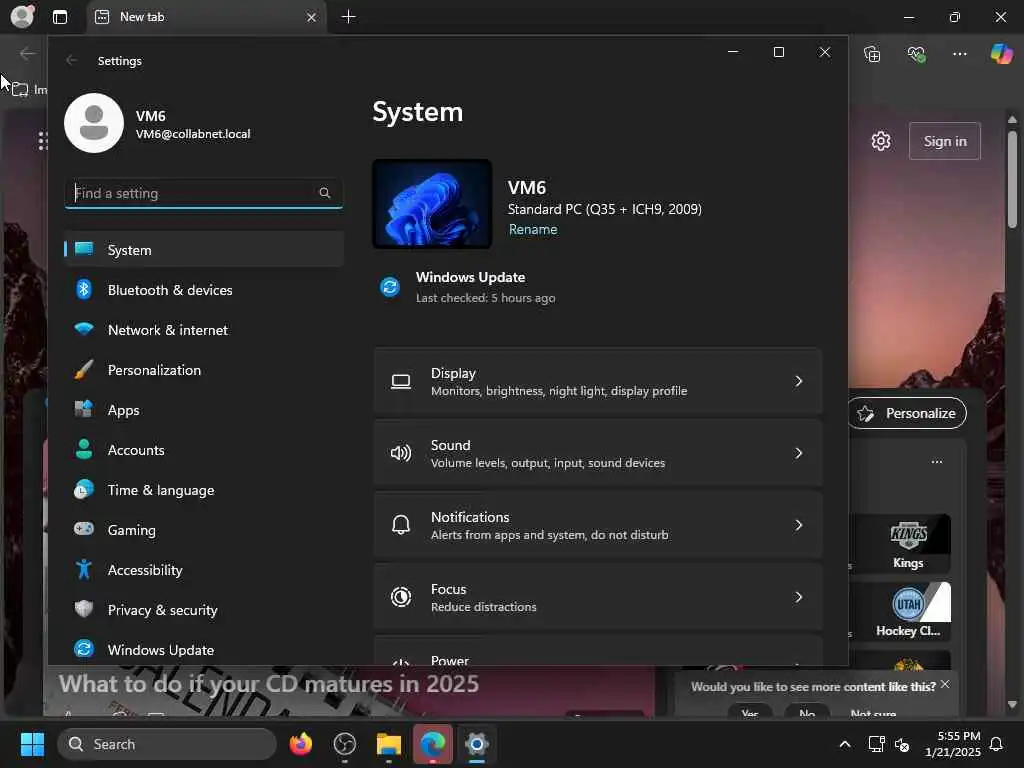Open the Windows Update status tile
The width and height of the screenshot is (1024, 768).
469,287
